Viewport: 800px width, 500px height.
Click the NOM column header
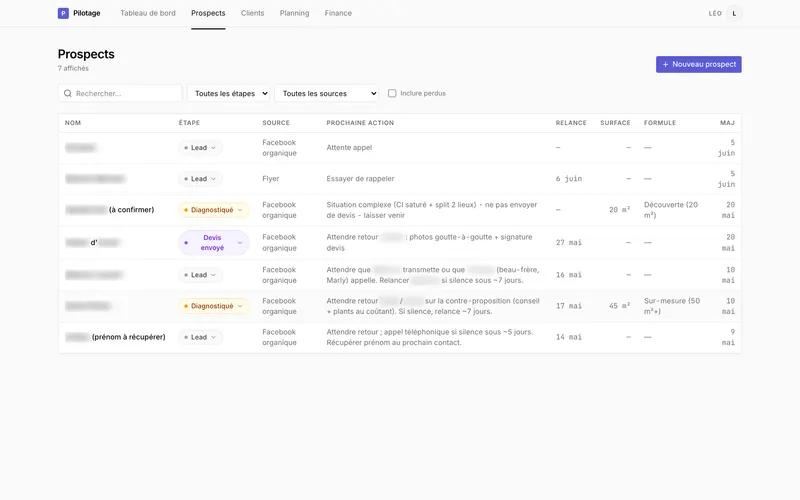73,123
